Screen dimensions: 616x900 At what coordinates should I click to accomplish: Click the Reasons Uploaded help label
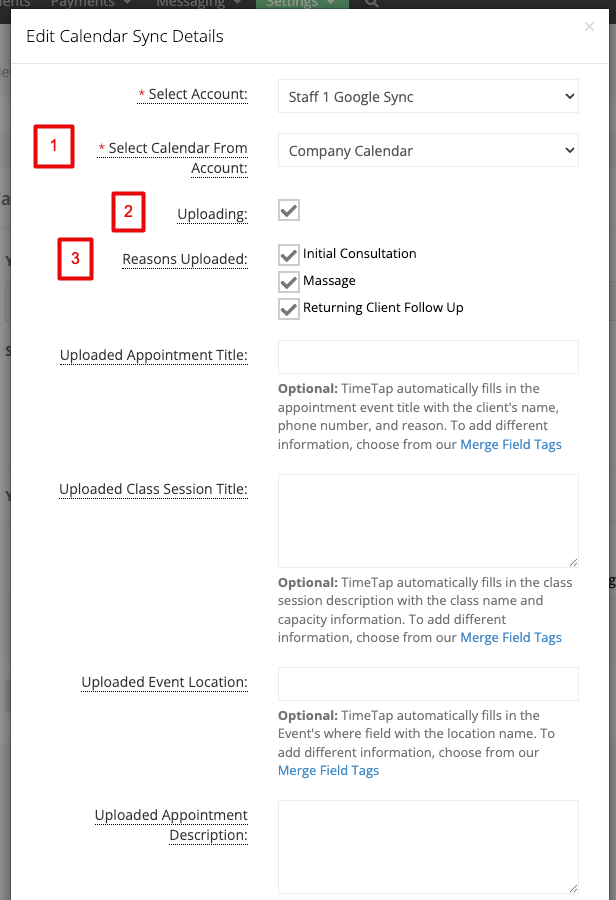pos(185,259)
